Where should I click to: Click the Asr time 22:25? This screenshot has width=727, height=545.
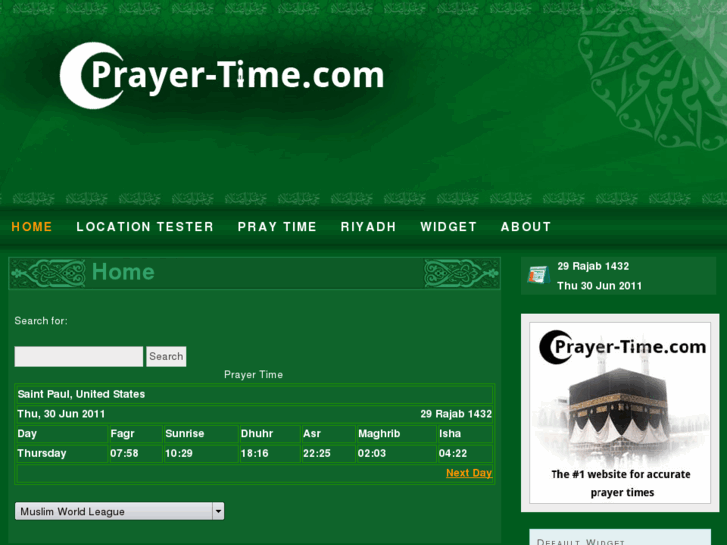(x=328, y=453)
